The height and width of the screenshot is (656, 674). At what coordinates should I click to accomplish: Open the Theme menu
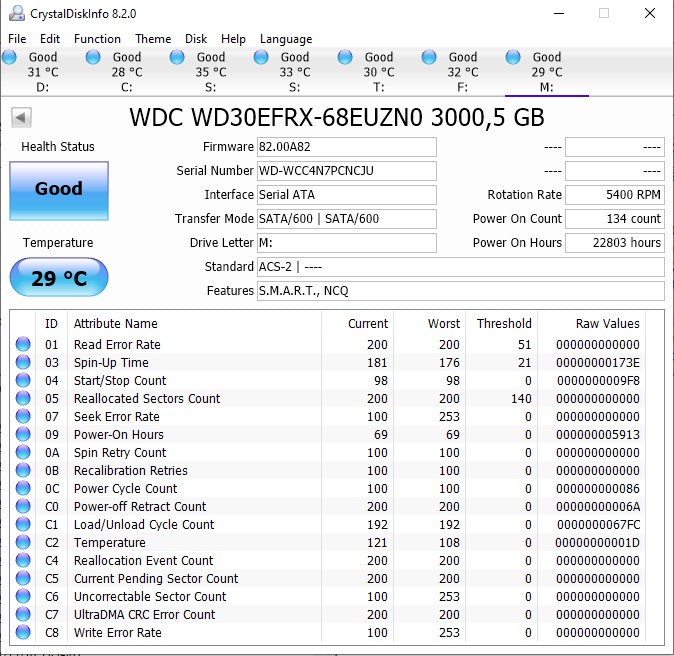(x=153, y=39)
